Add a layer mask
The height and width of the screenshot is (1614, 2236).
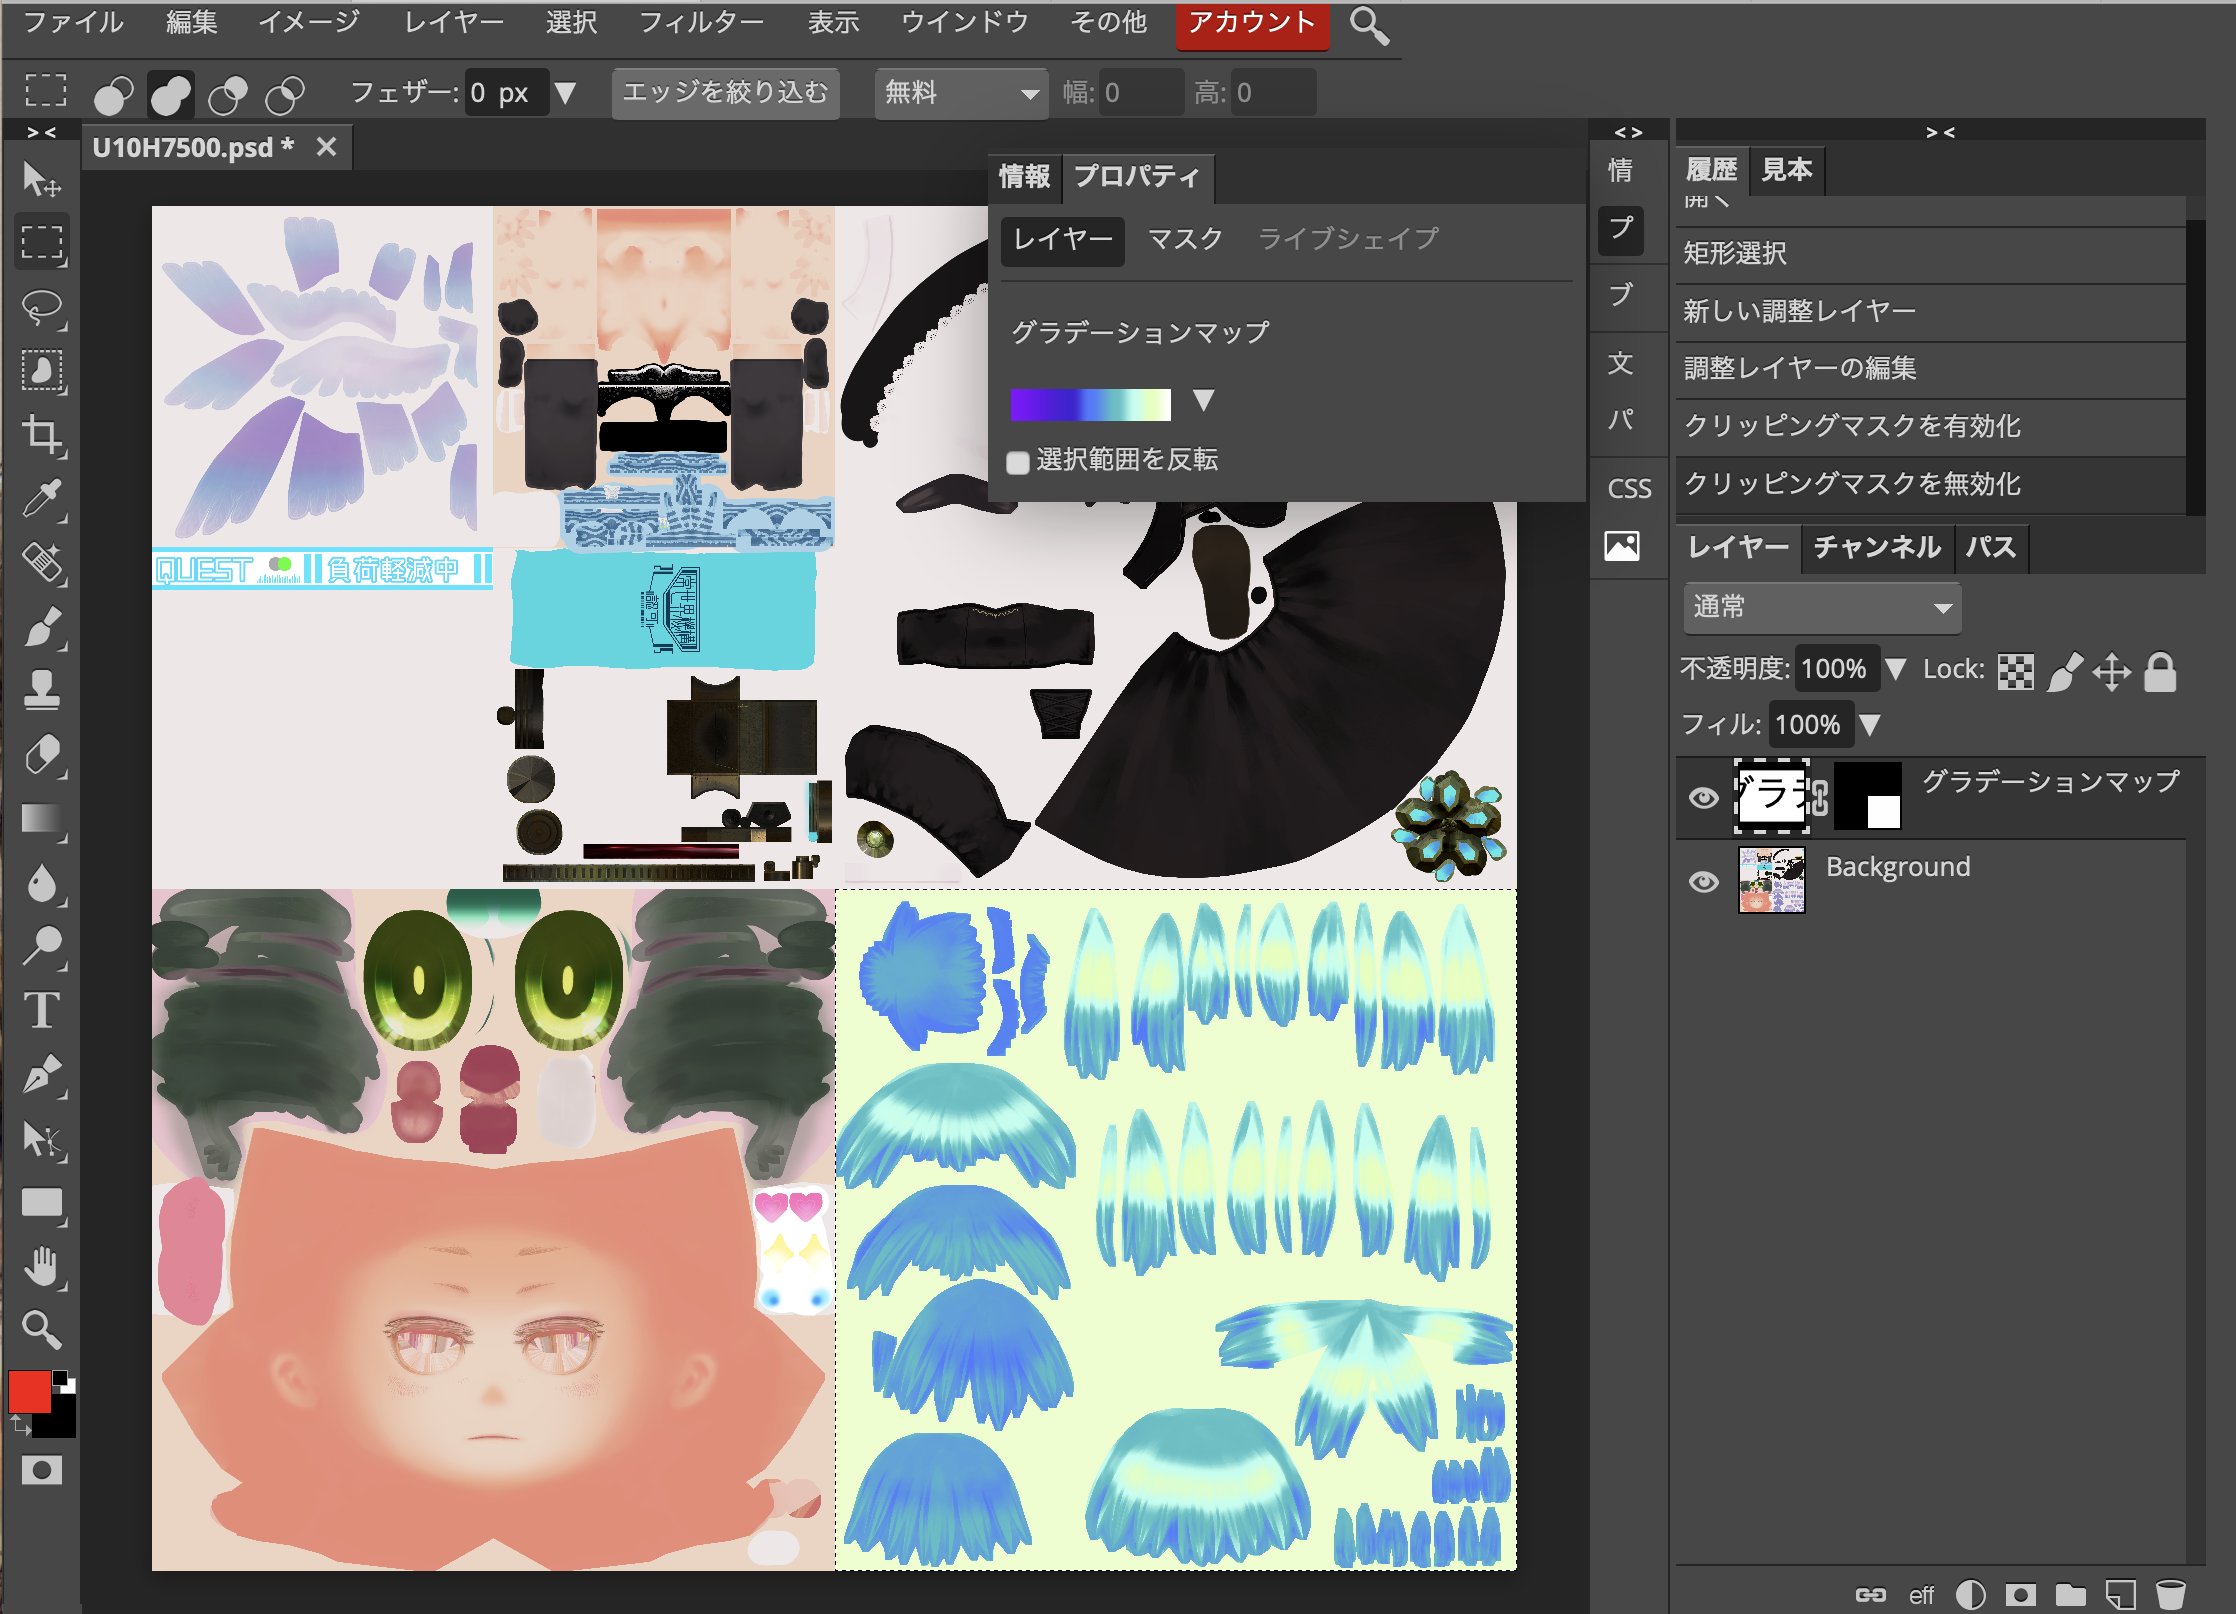click(2020, 1595)
